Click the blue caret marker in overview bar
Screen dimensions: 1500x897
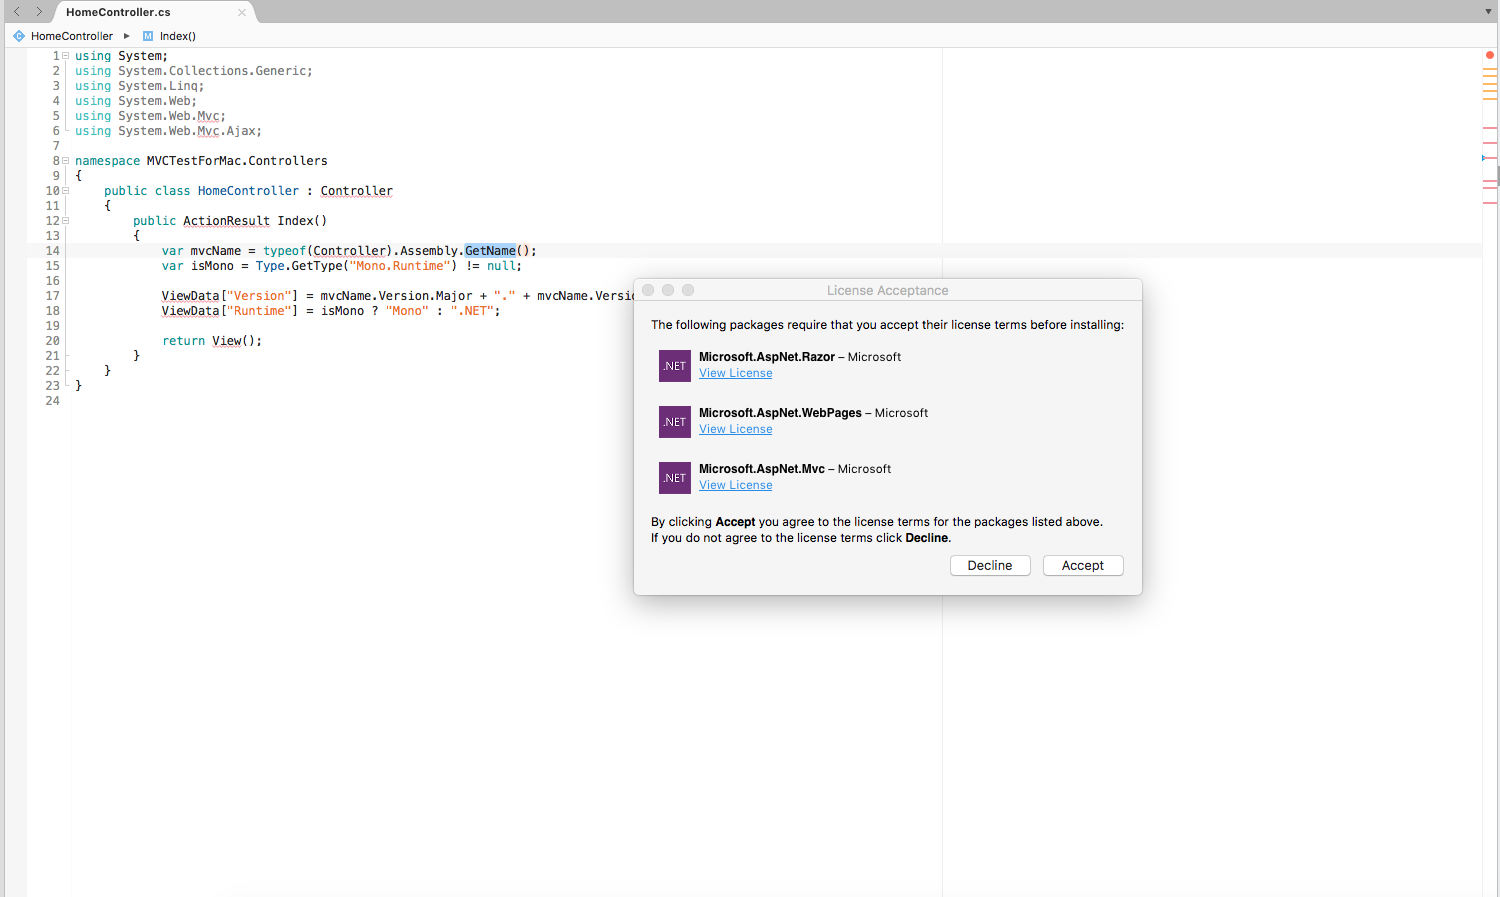click(x=1484, y=158)
